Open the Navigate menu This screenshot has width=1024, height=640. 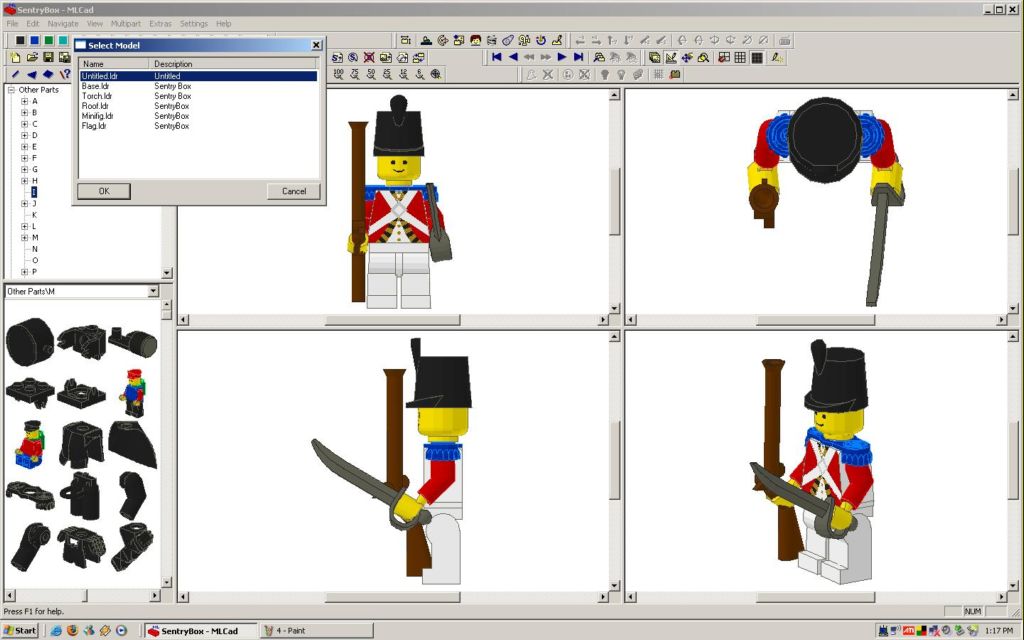pyautogui.click(x=63, y=24)
